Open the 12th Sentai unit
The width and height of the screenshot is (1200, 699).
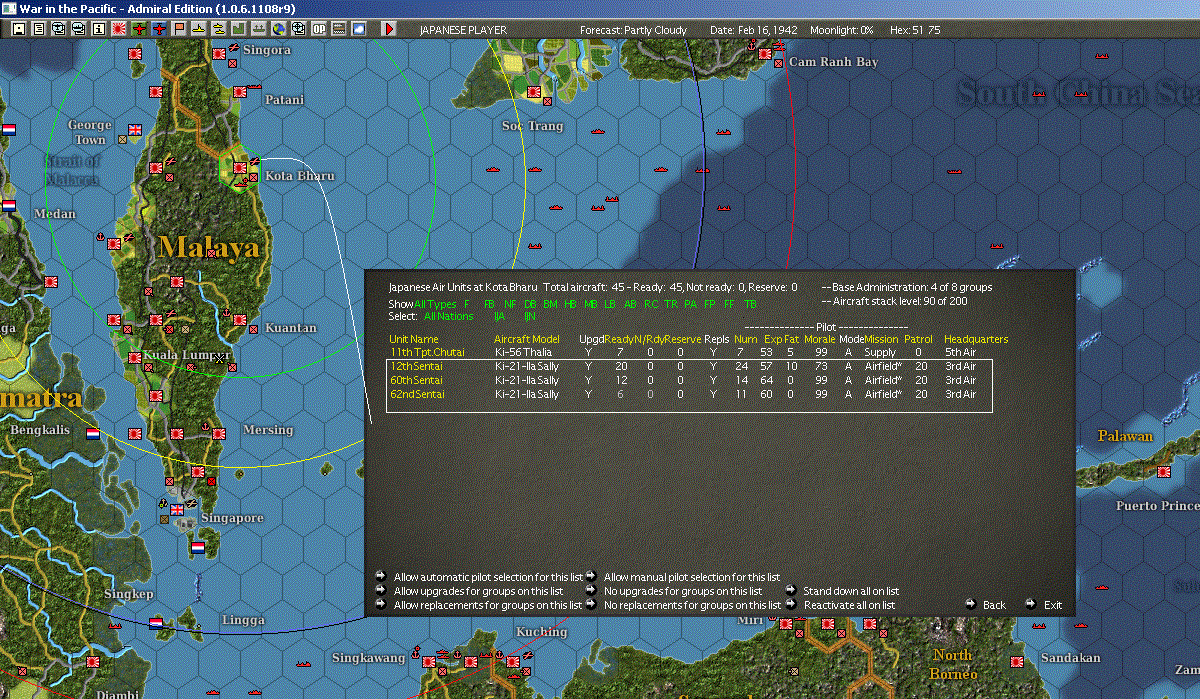tap(418, 367)
